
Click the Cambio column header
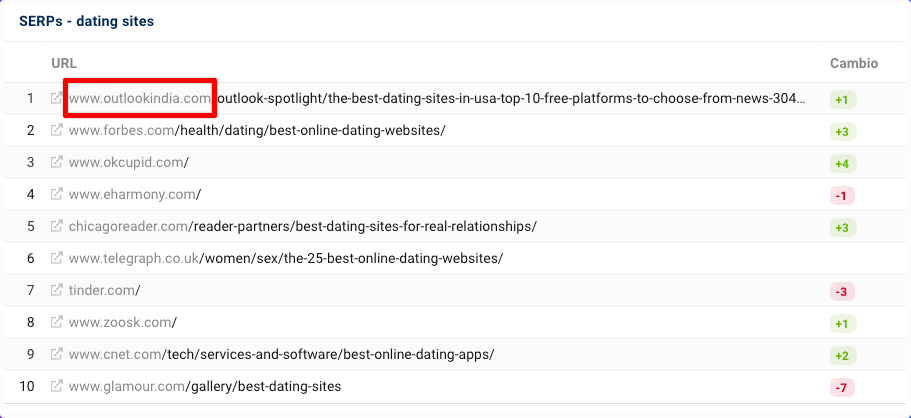pos(853,63)
